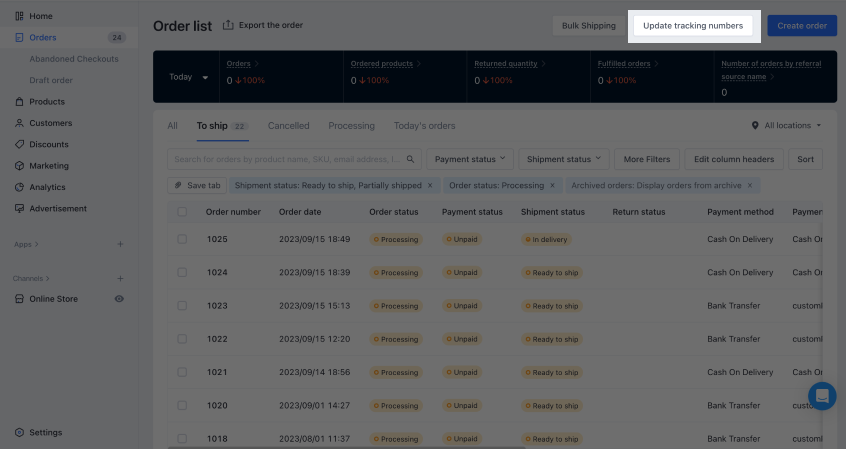The height and width of the screenshot is (449, 846).
Task: Switch to the Processing tab
Action: pos(351,126)
